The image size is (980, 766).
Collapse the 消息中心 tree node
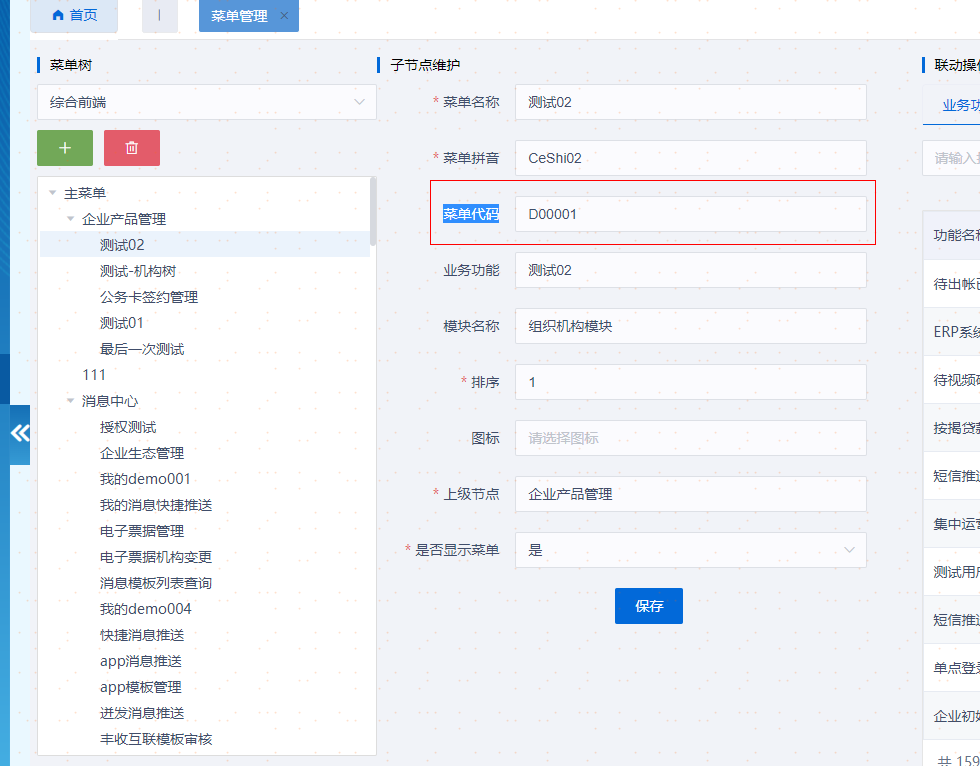pyautogui.click(x=70, y=401)
